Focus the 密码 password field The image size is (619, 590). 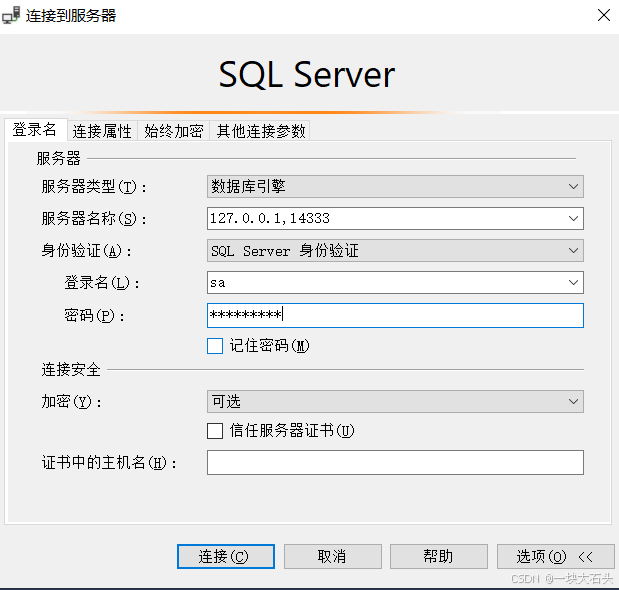tap(395, 315)
